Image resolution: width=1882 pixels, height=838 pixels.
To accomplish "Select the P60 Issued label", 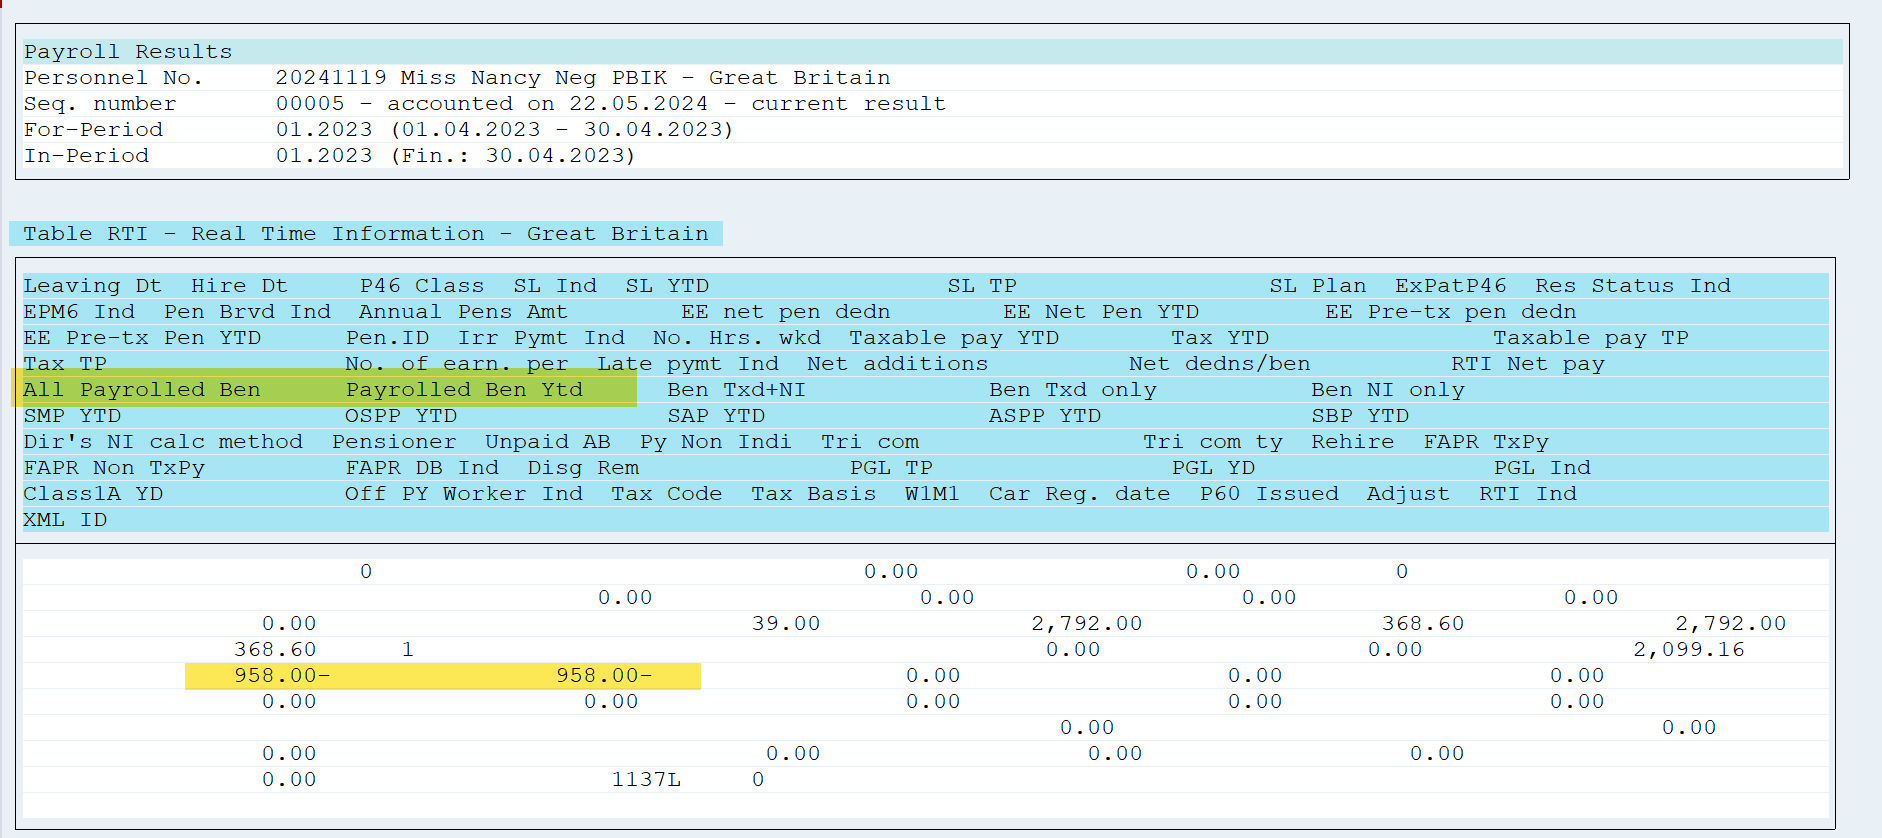I will point(1269,494).
